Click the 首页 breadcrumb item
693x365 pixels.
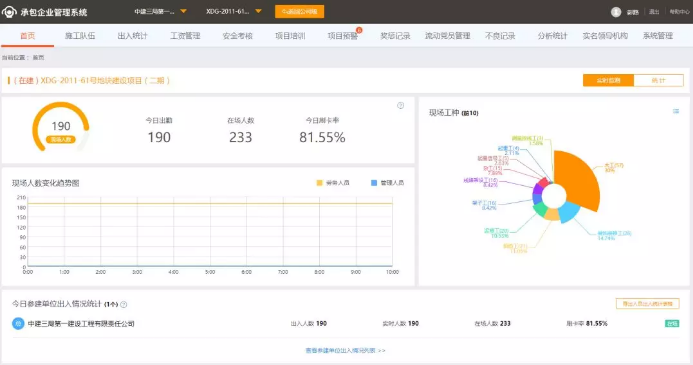[x=38, y=57]
